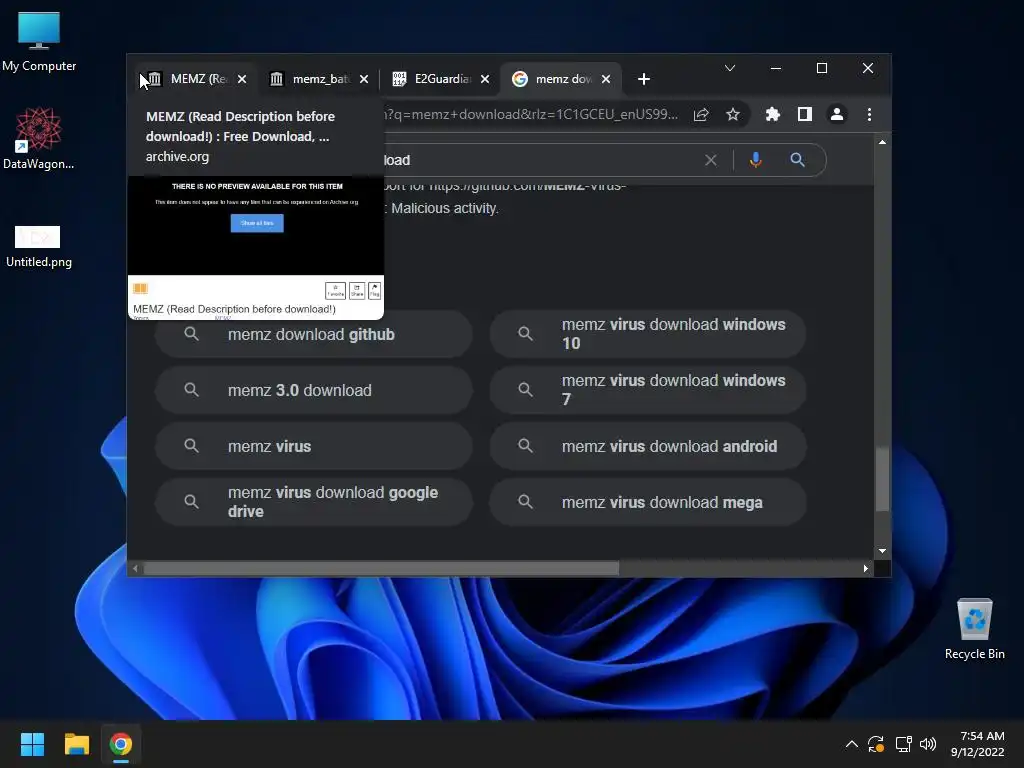Screen dimensions: 1024x768
Task: Maximize the Chrome window
Action: click(x=822, y=68)
